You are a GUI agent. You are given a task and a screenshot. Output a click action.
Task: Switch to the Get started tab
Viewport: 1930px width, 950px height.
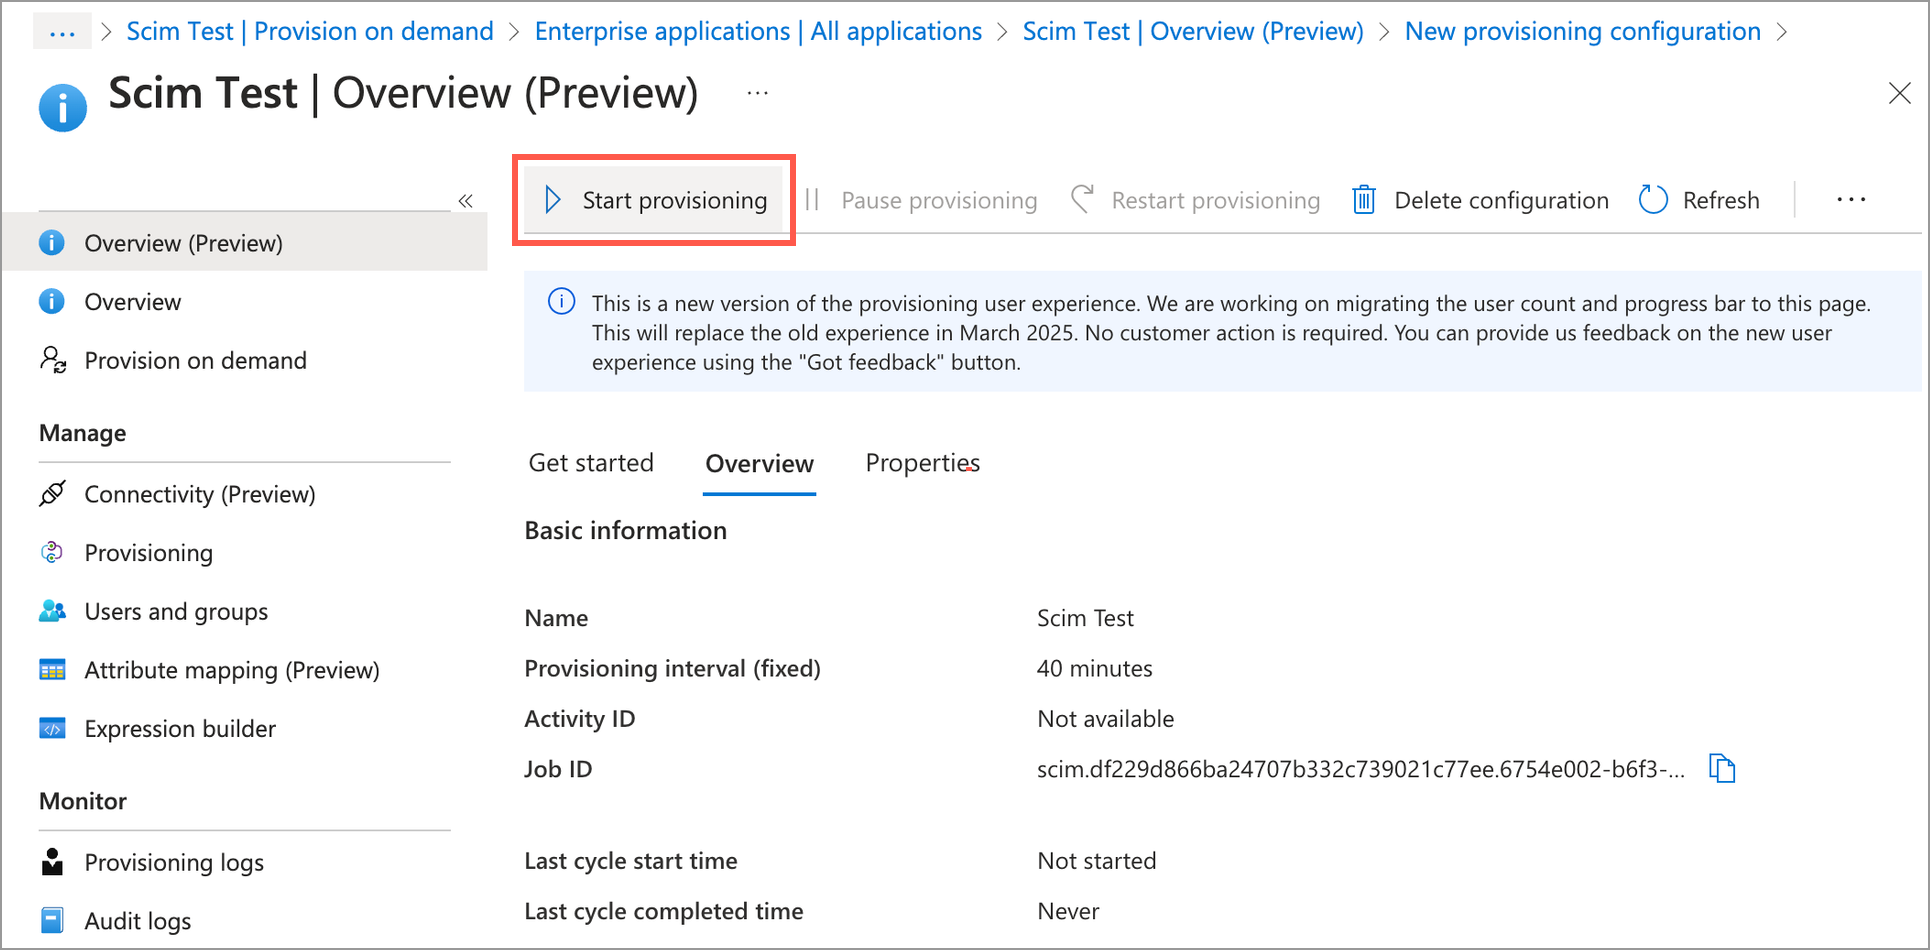point(591,463)
